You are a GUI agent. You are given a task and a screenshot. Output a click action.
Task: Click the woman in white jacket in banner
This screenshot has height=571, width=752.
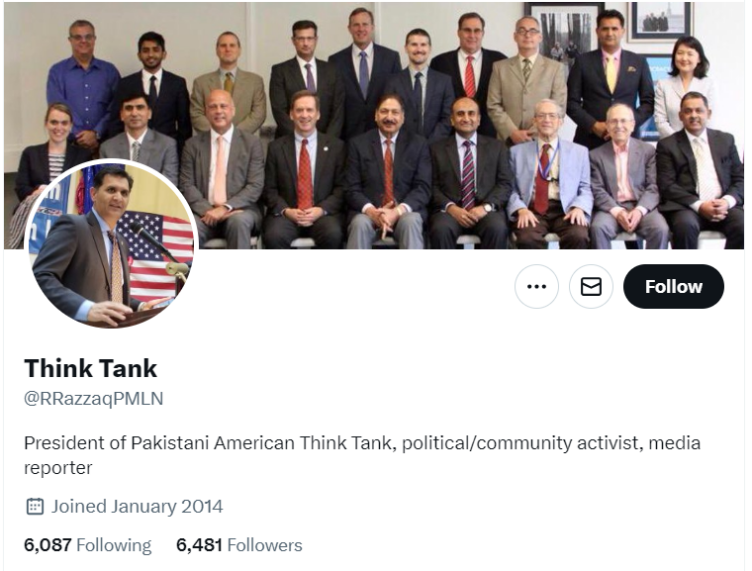pos(683,86)
